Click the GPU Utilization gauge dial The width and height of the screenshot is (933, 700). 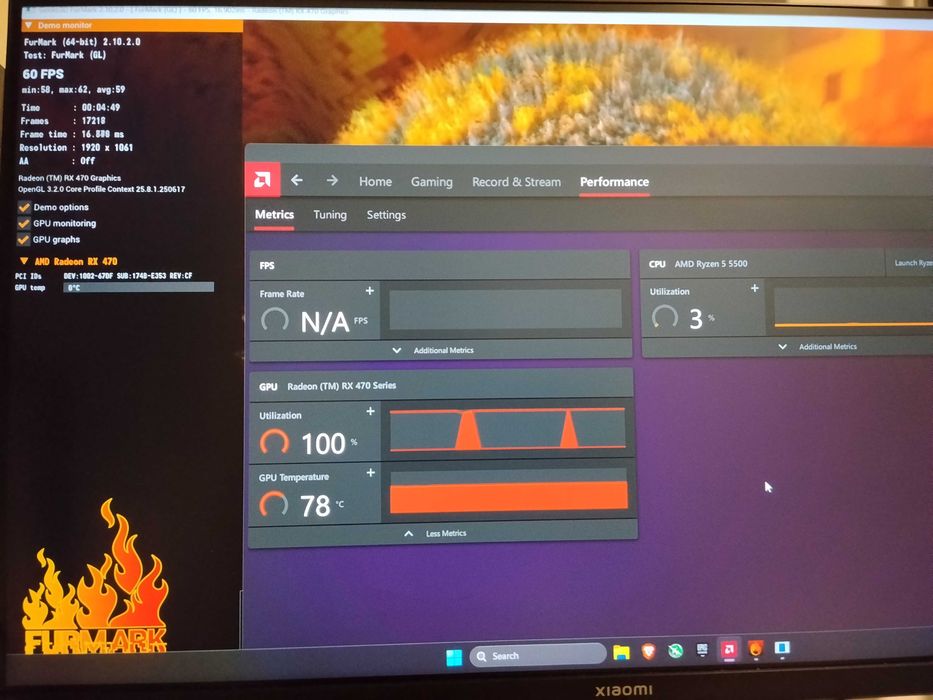[x=274, y=442]
